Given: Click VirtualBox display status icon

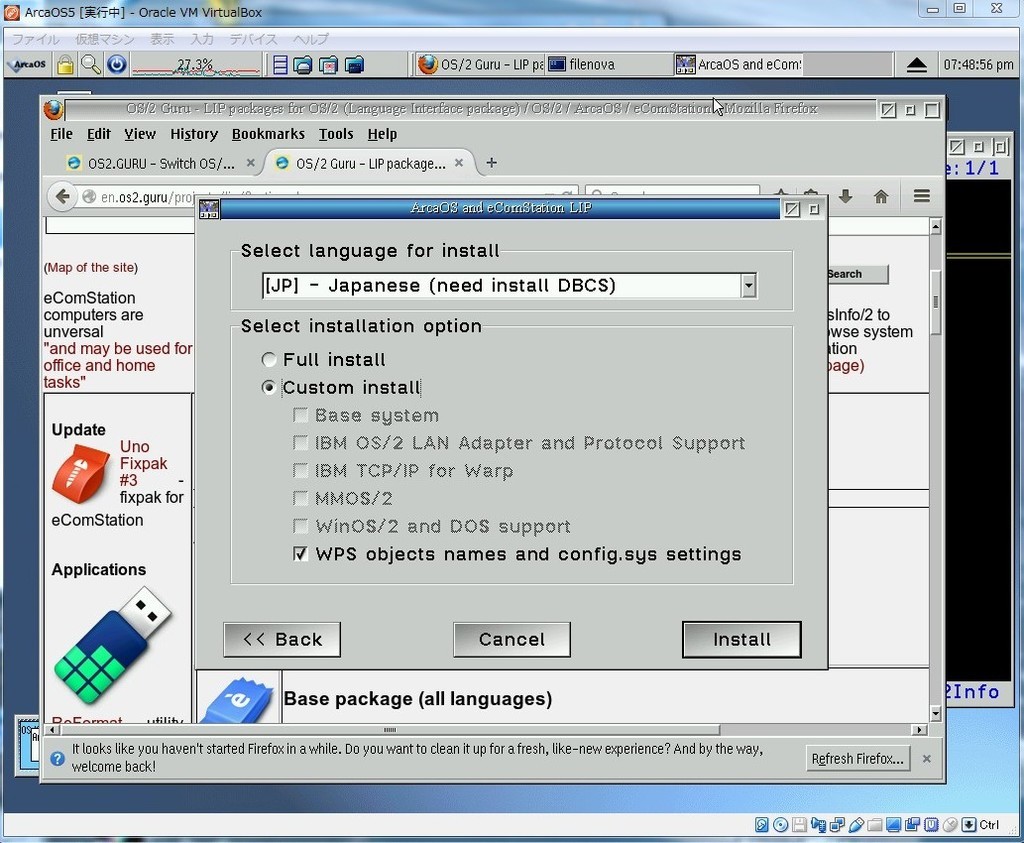Looking at the screenshot, I should pos(893,825).
